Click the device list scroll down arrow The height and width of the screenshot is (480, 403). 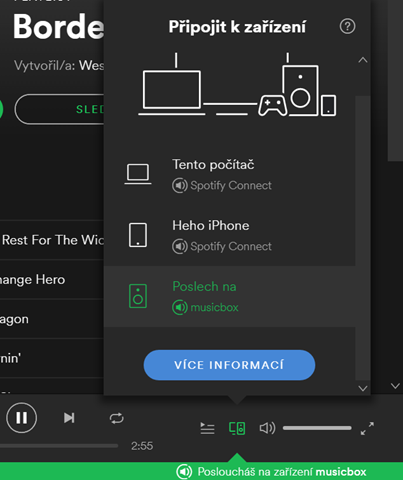click(x=363, y=388)
